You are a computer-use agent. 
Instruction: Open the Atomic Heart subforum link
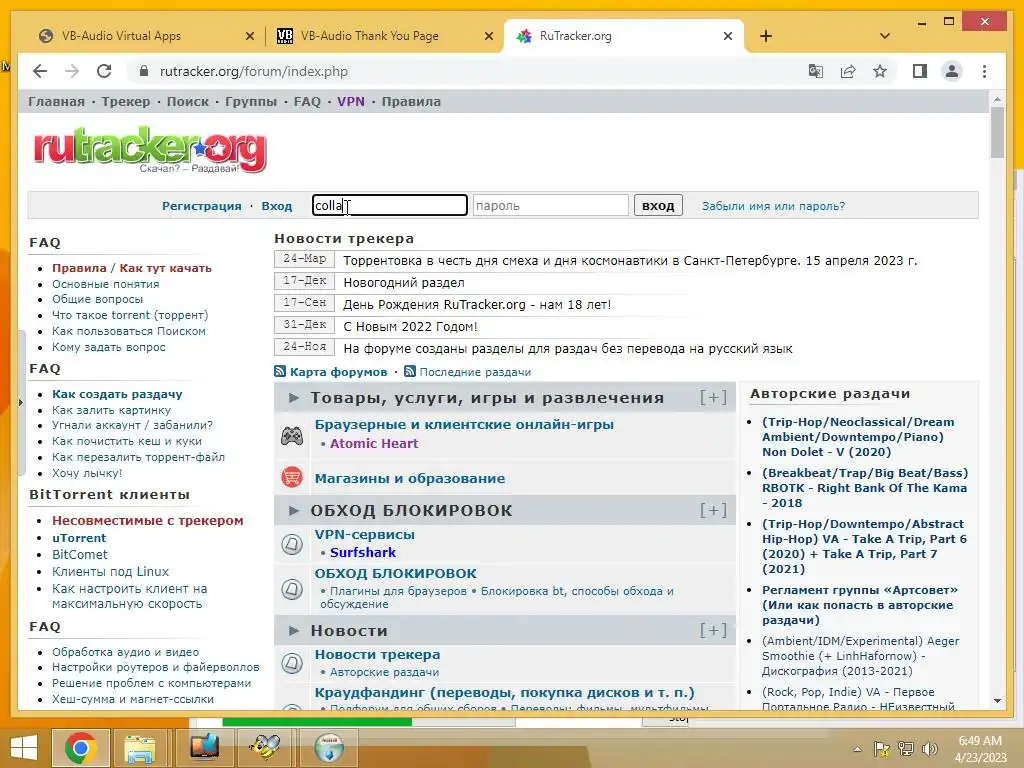coord(374,443)
